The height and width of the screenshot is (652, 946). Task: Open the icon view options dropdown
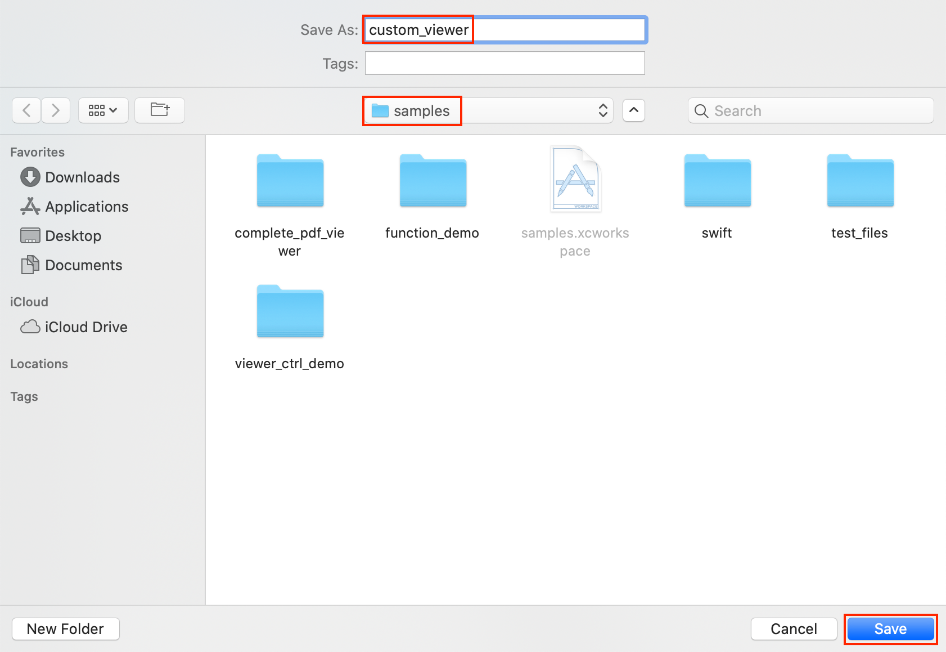point(103,110)
